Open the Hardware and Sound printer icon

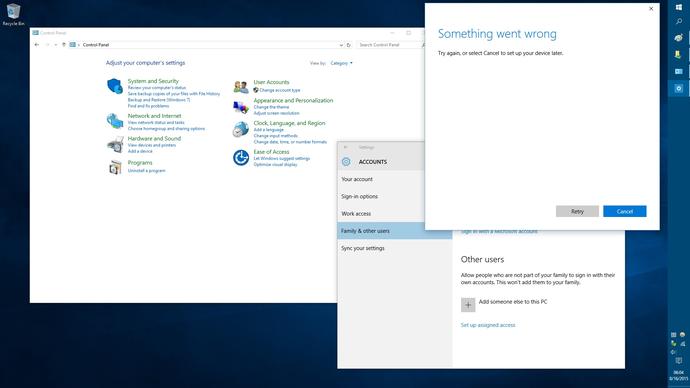click(115, 144)
